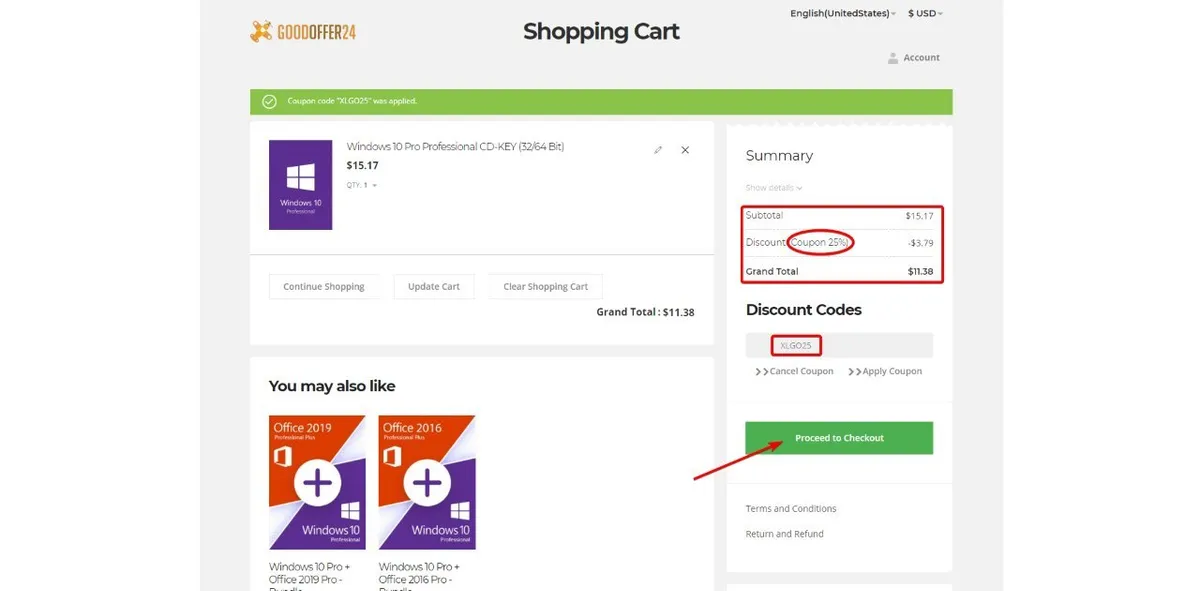This screenshot has height=591, width=1200.
Task: Open the USD currency dropdown
Action: point(925,14)
